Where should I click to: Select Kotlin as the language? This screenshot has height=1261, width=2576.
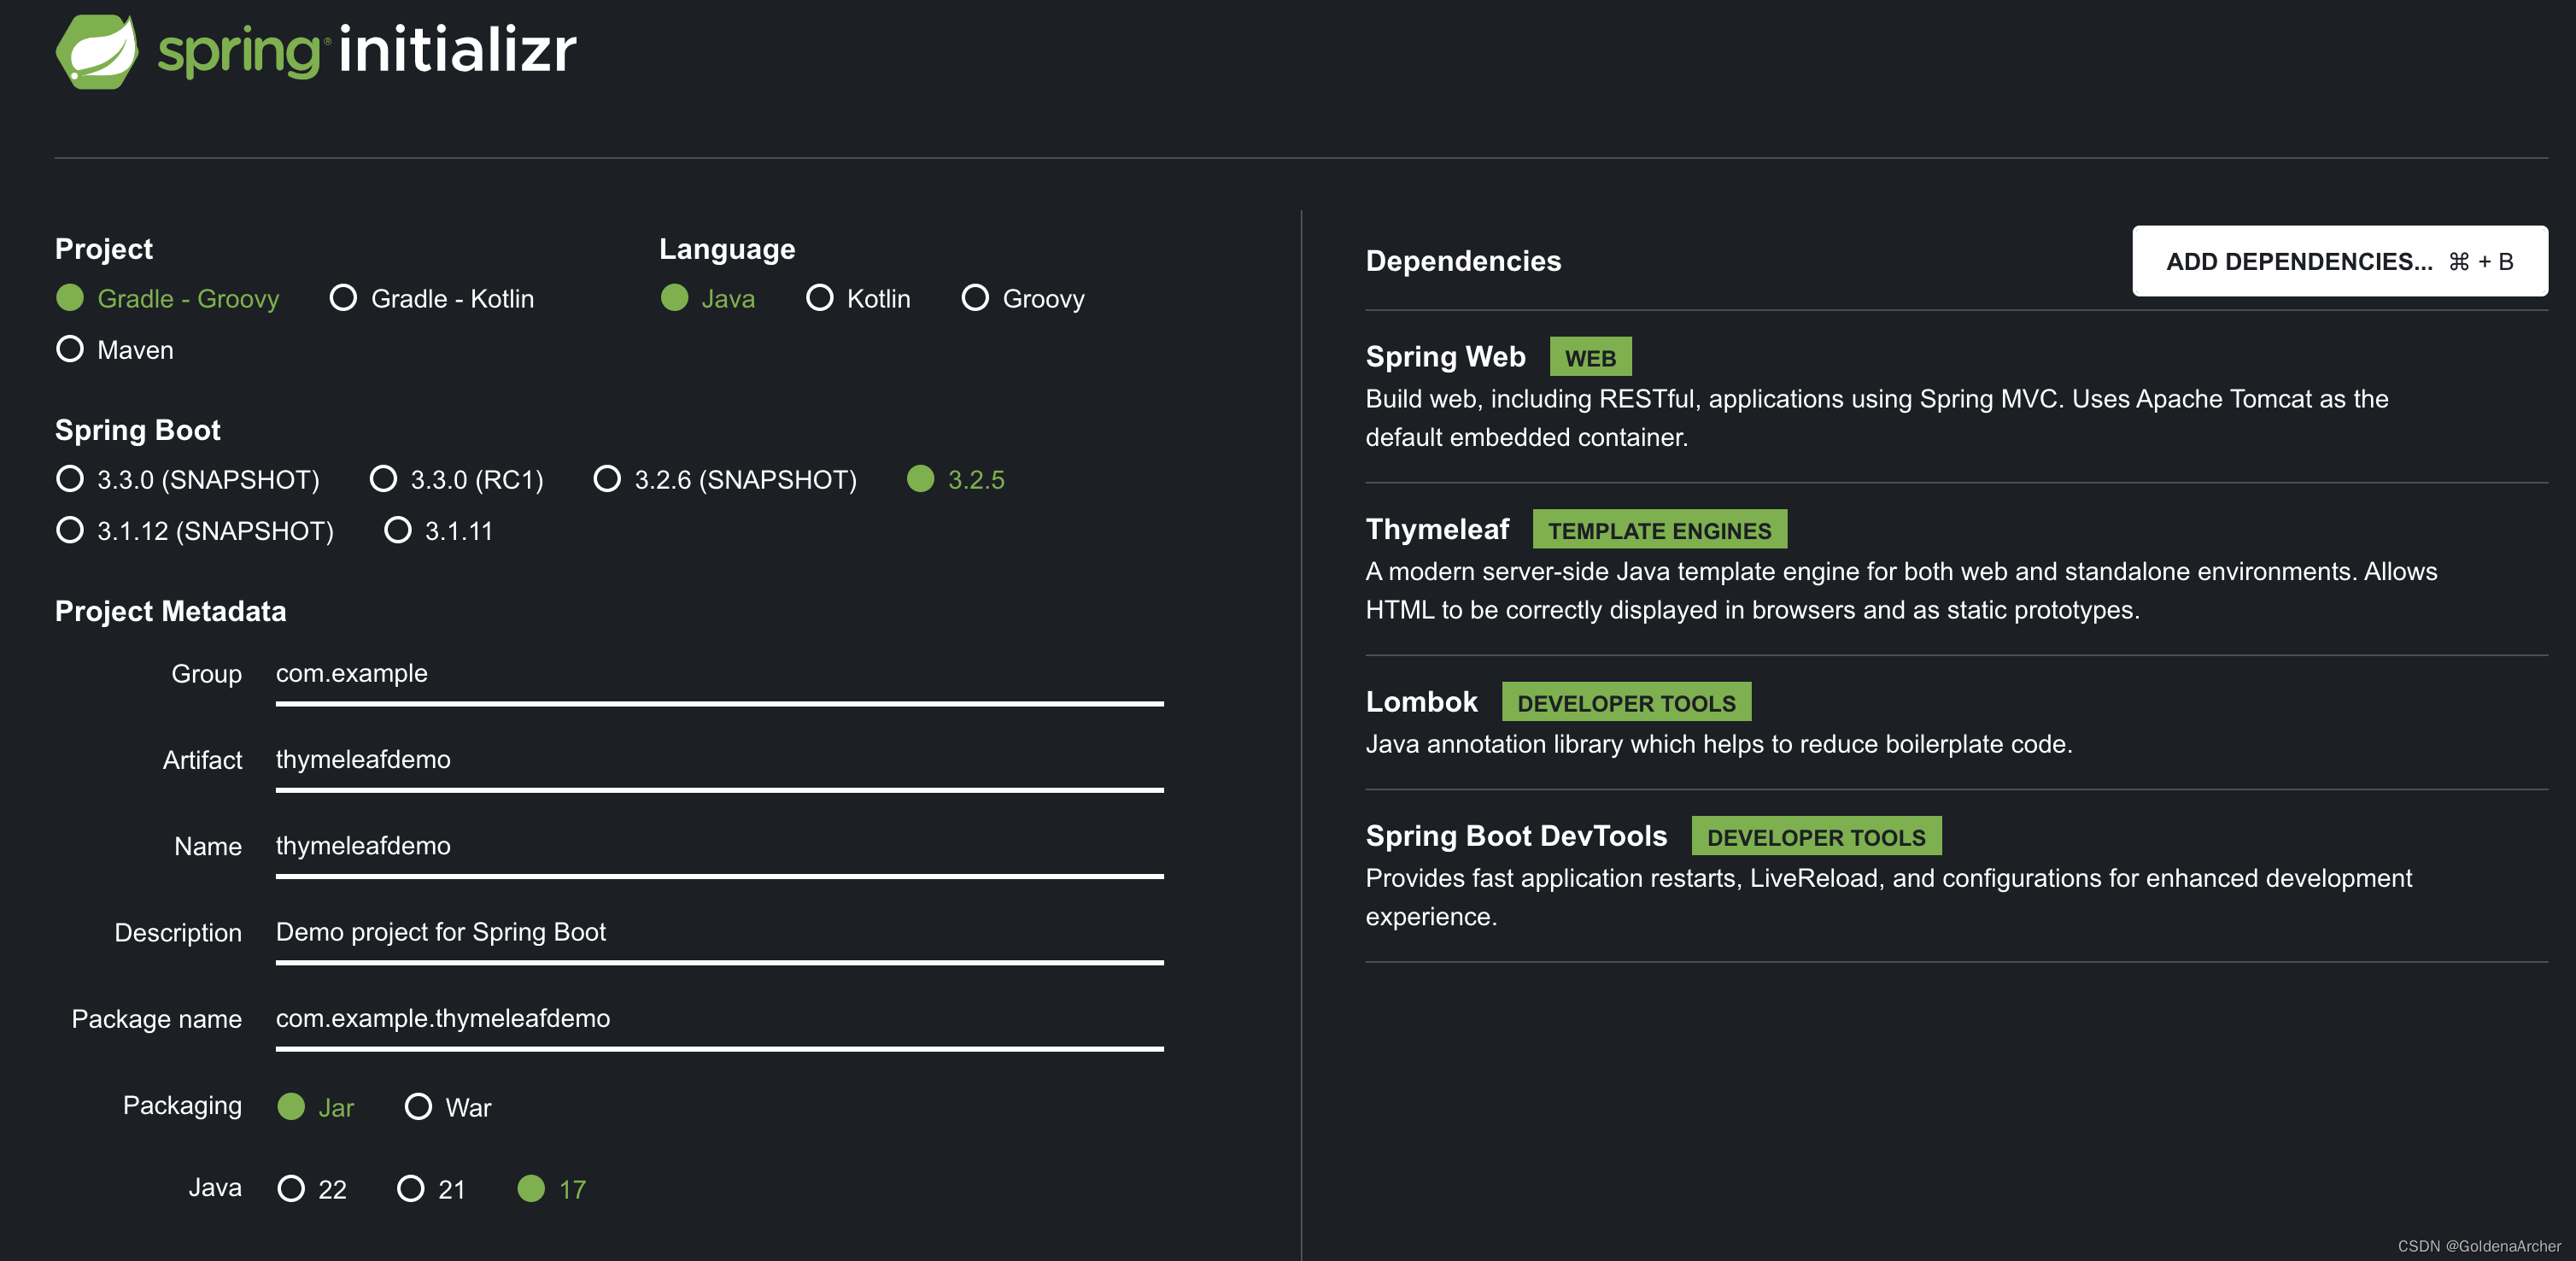point(858,298)
